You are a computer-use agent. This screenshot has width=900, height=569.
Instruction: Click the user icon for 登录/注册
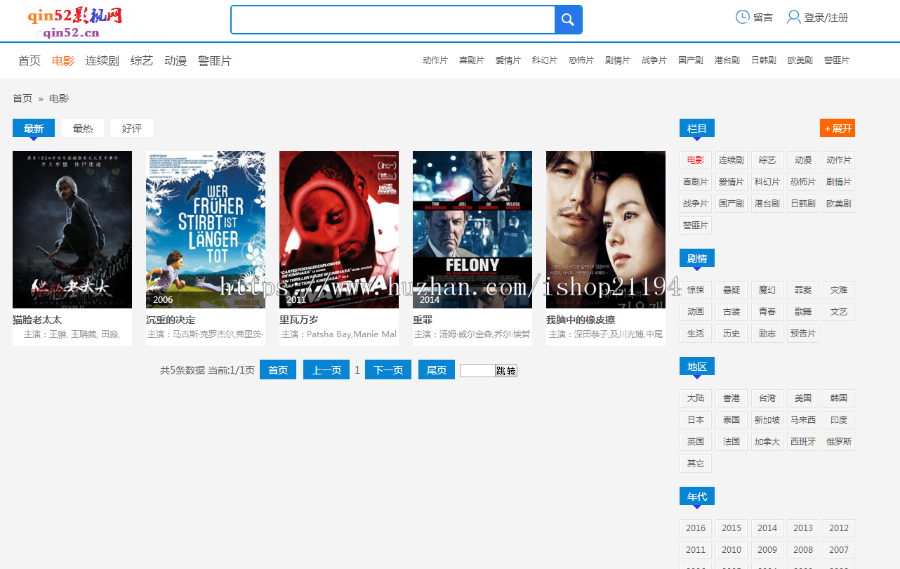[794, 17]
